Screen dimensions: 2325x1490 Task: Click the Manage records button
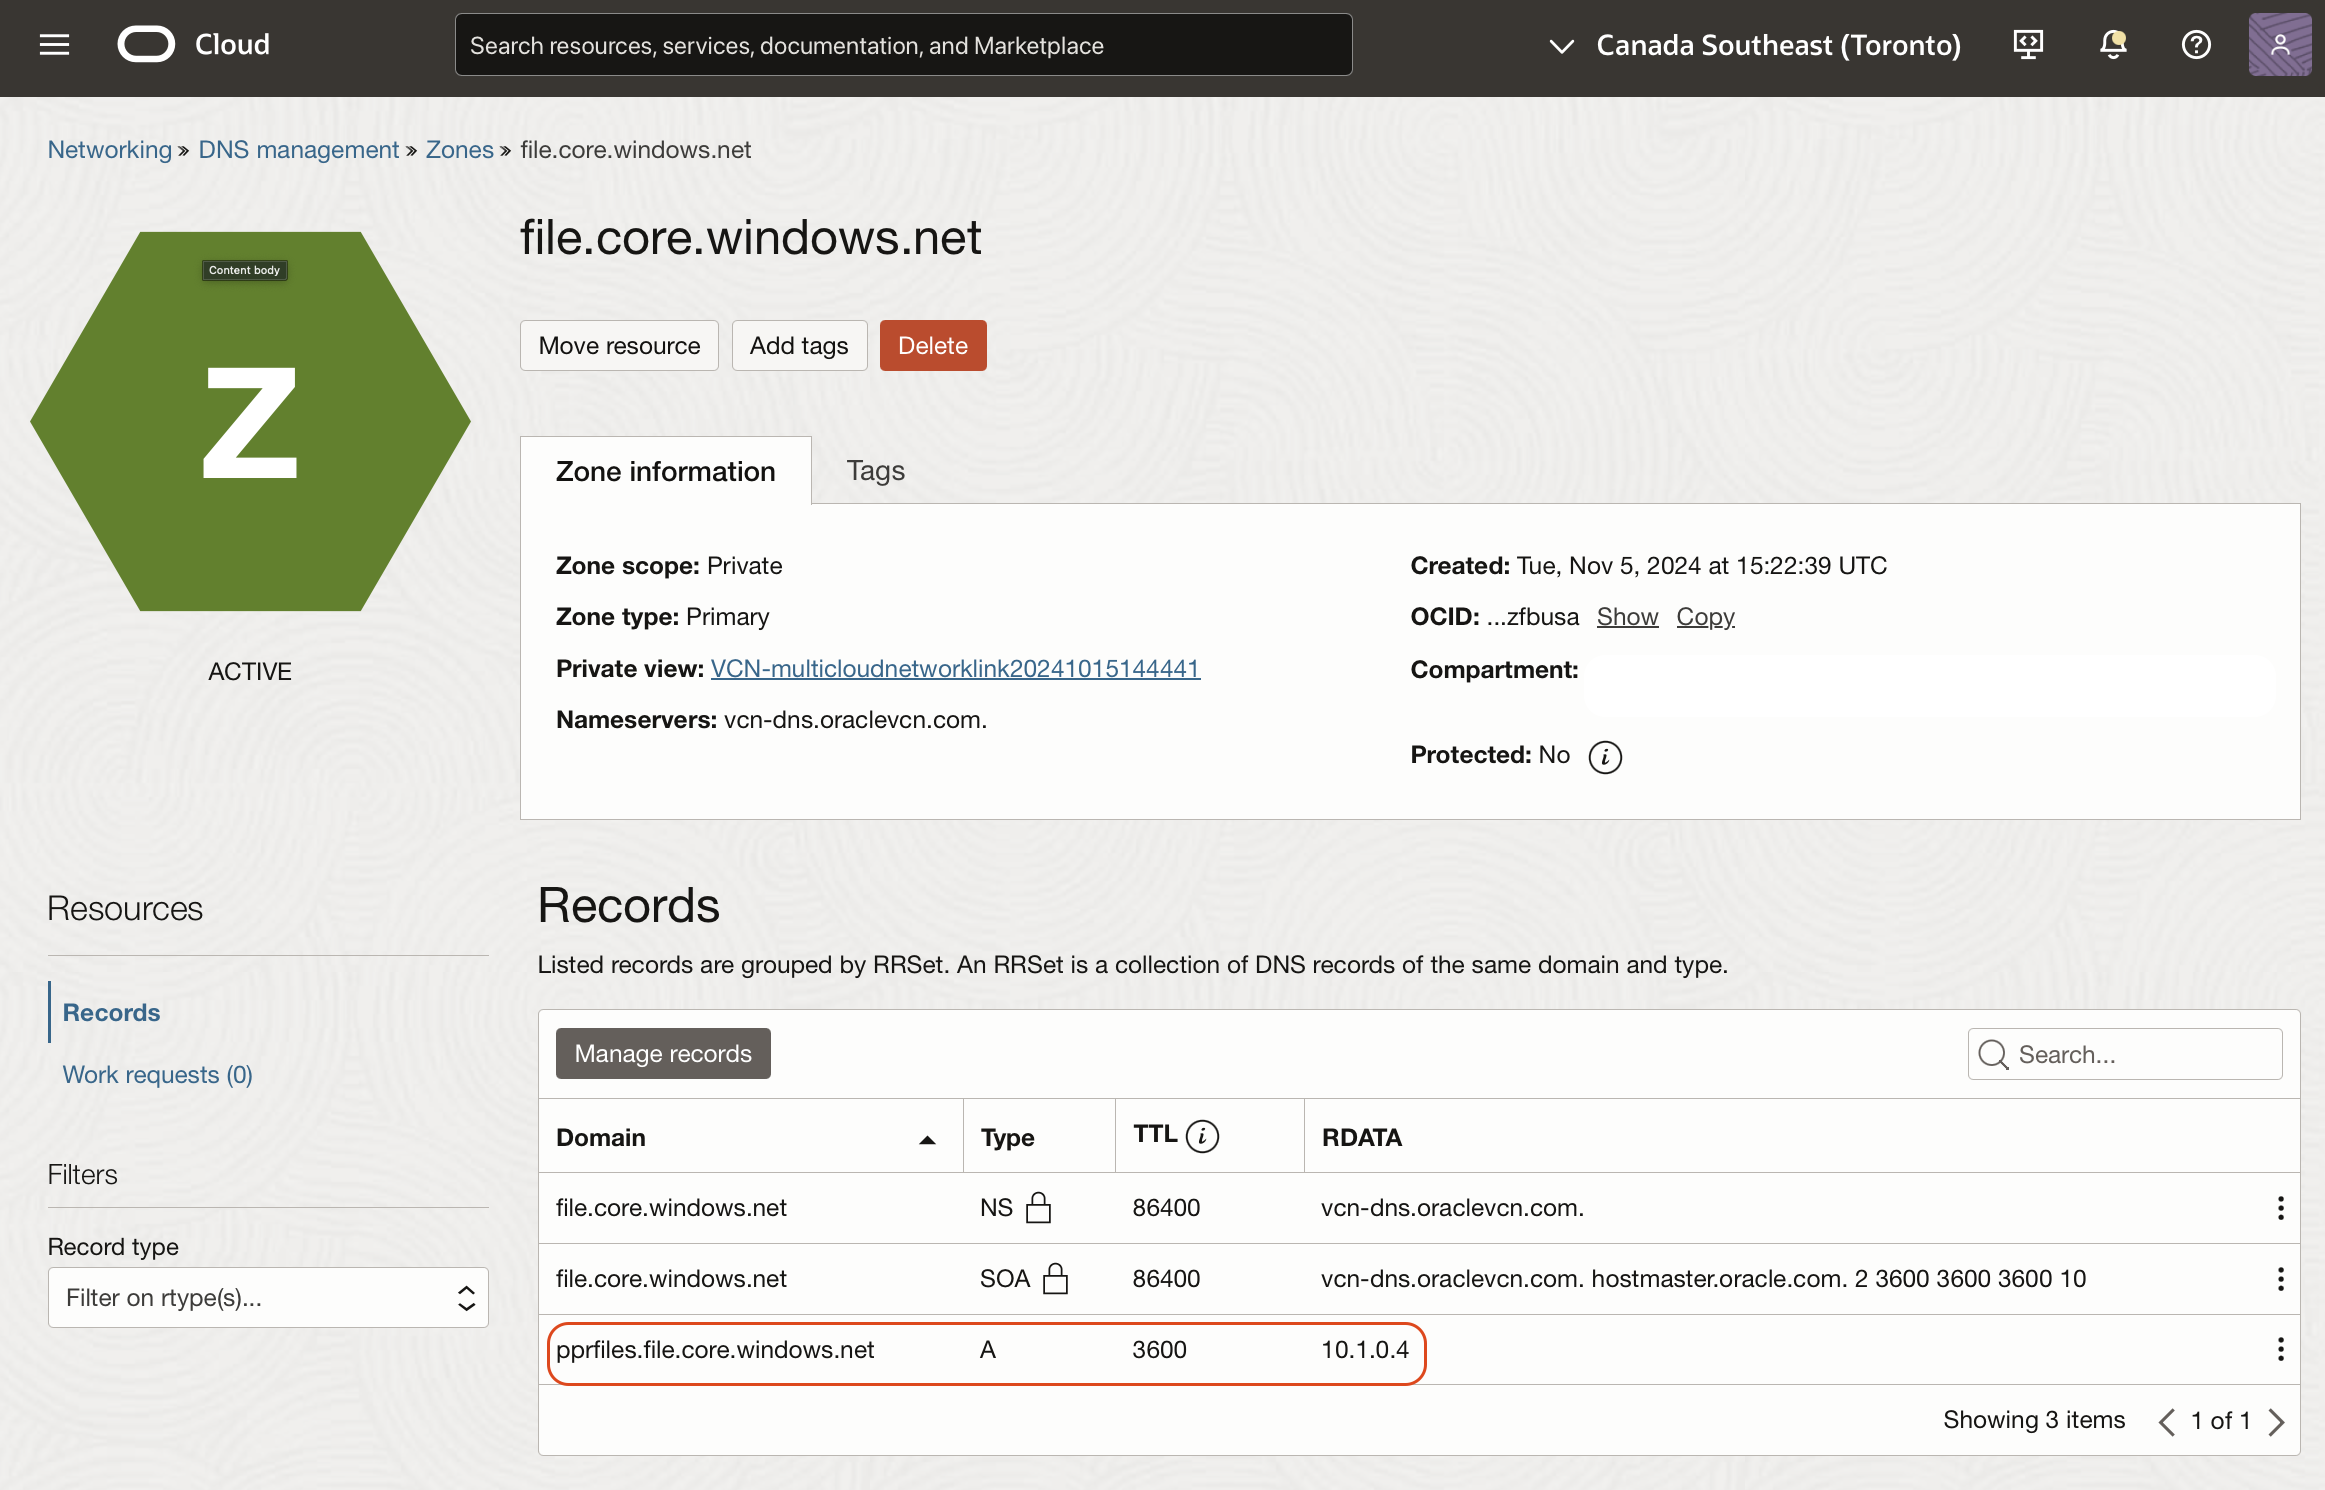coord(663,1054)
